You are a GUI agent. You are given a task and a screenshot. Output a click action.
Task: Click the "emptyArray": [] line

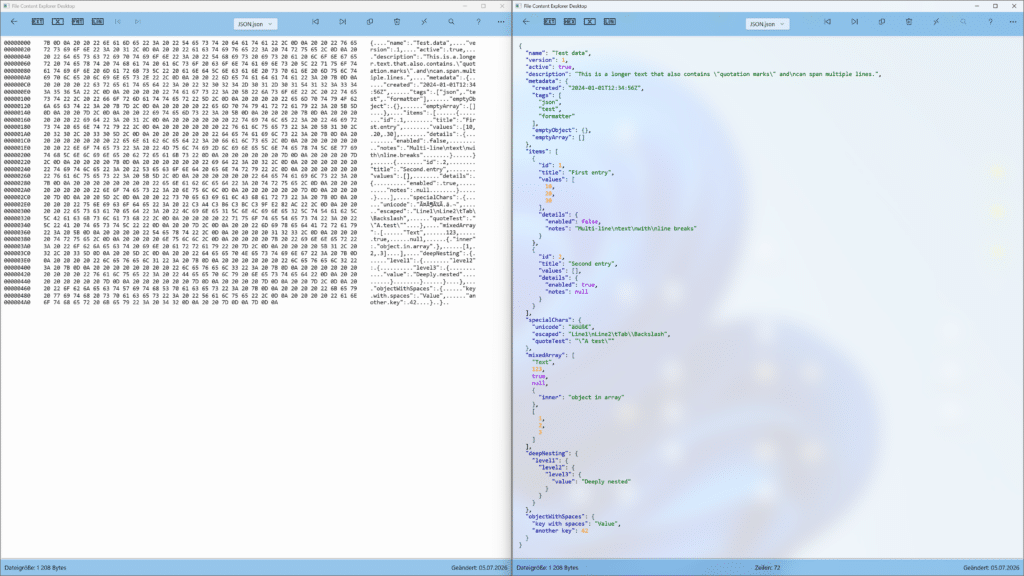[558, 137]
